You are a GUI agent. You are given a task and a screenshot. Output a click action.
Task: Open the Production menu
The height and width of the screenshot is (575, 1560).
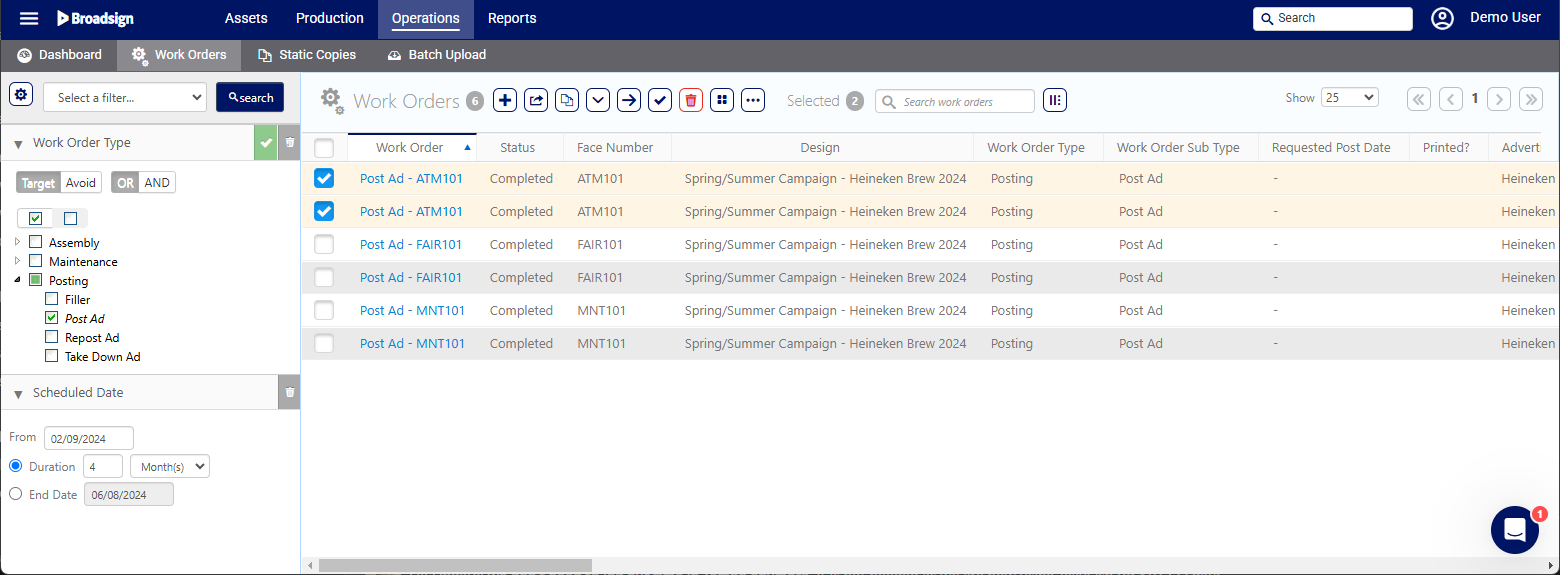[330, 18]
